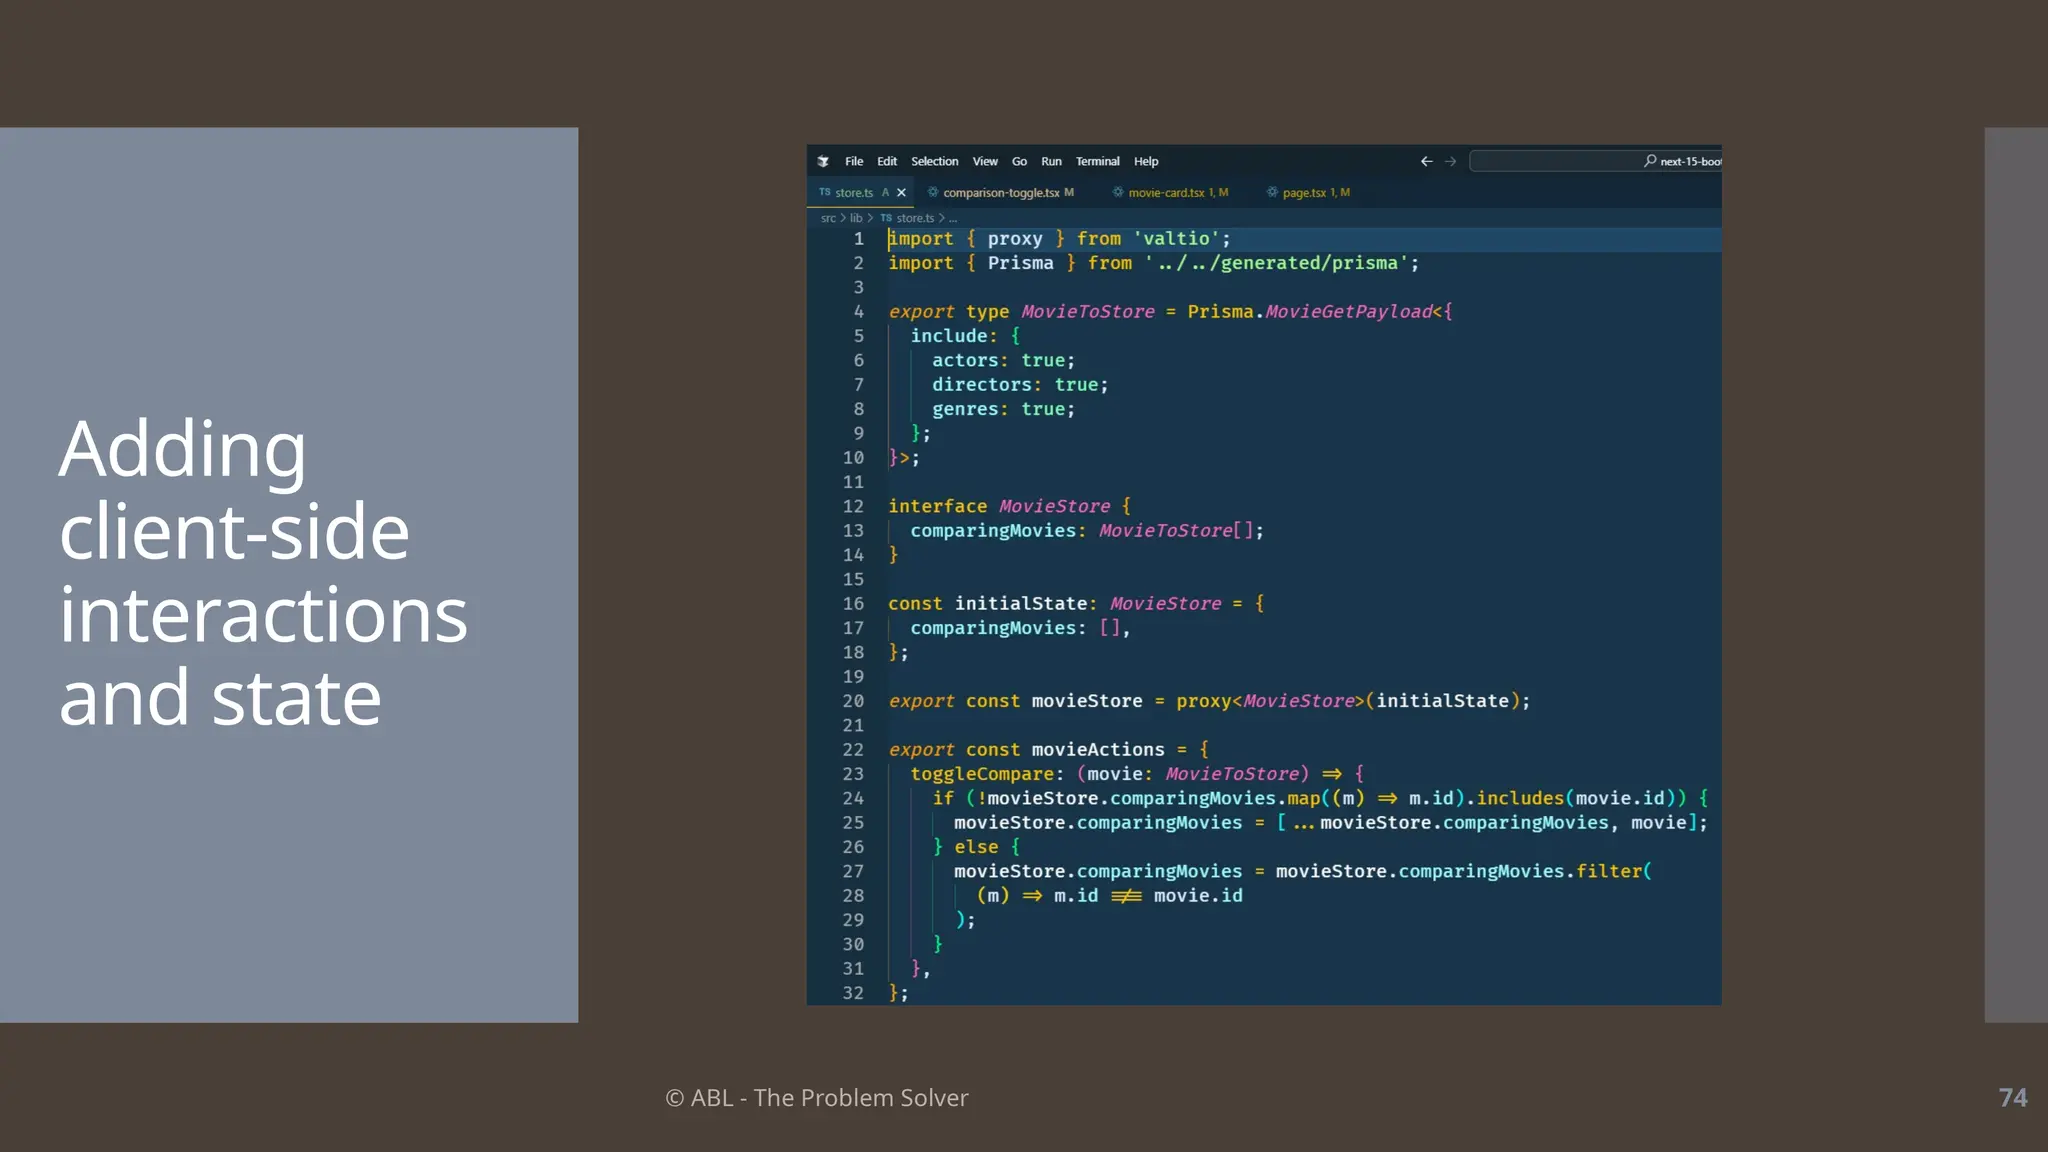Click 'genres: true;' on line 8

(1003, 409)
